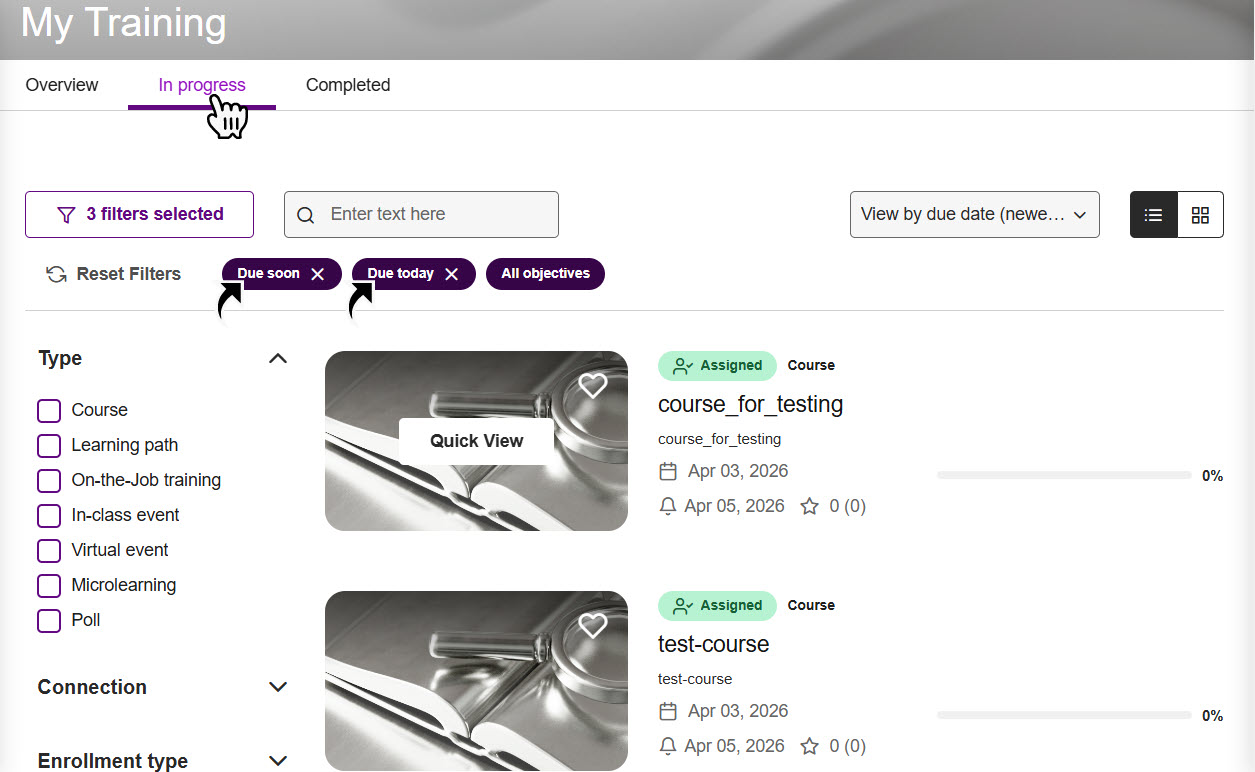Enable the Learning path checkbox
The width and height of the screenshot is (1255, 772).
tap(49, 446)
